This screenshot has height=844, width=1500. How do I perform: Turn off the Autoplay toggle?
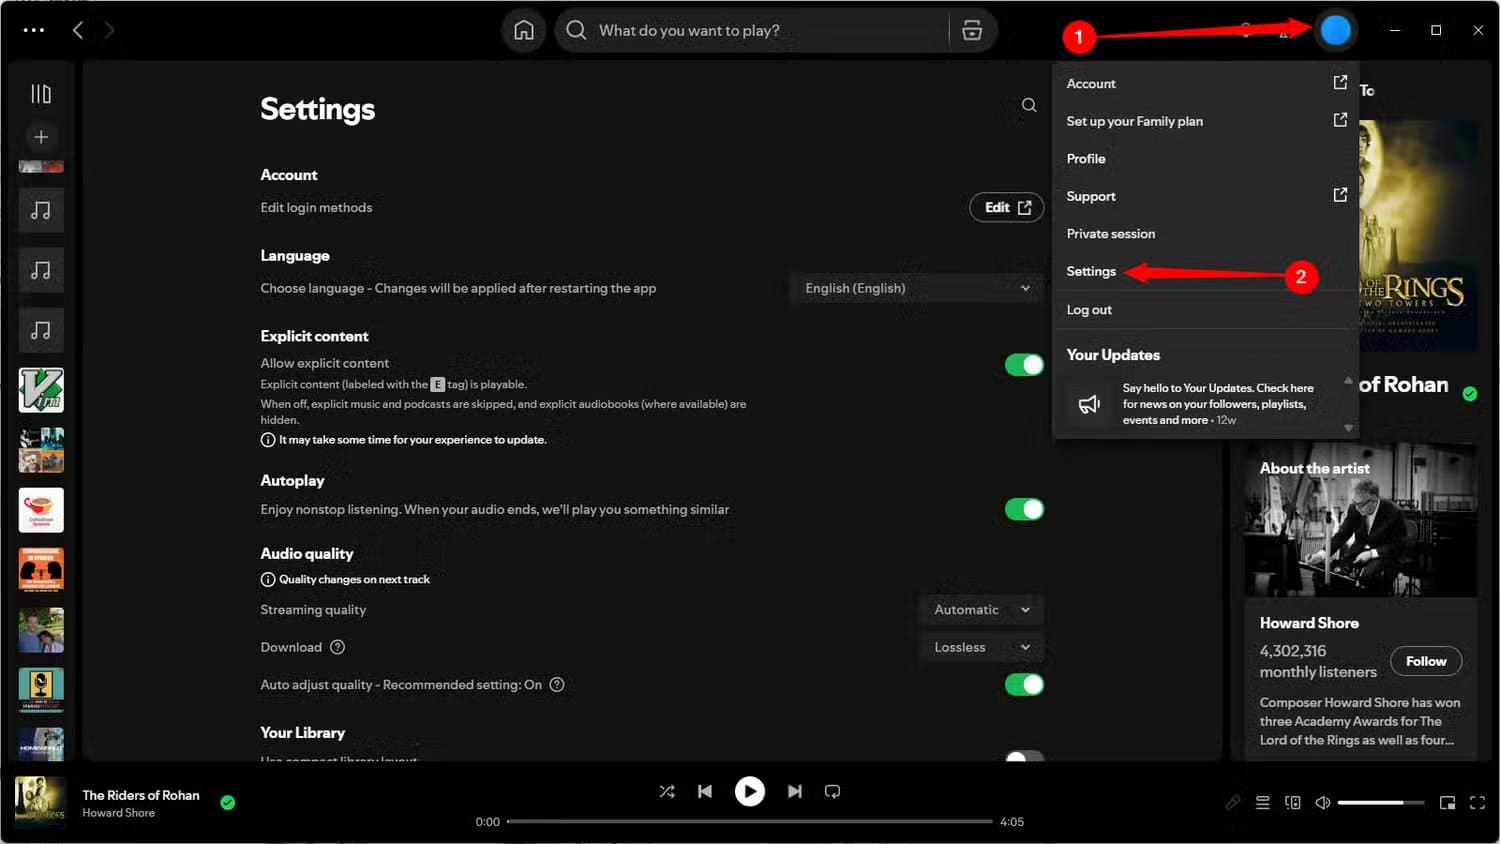1024,509
